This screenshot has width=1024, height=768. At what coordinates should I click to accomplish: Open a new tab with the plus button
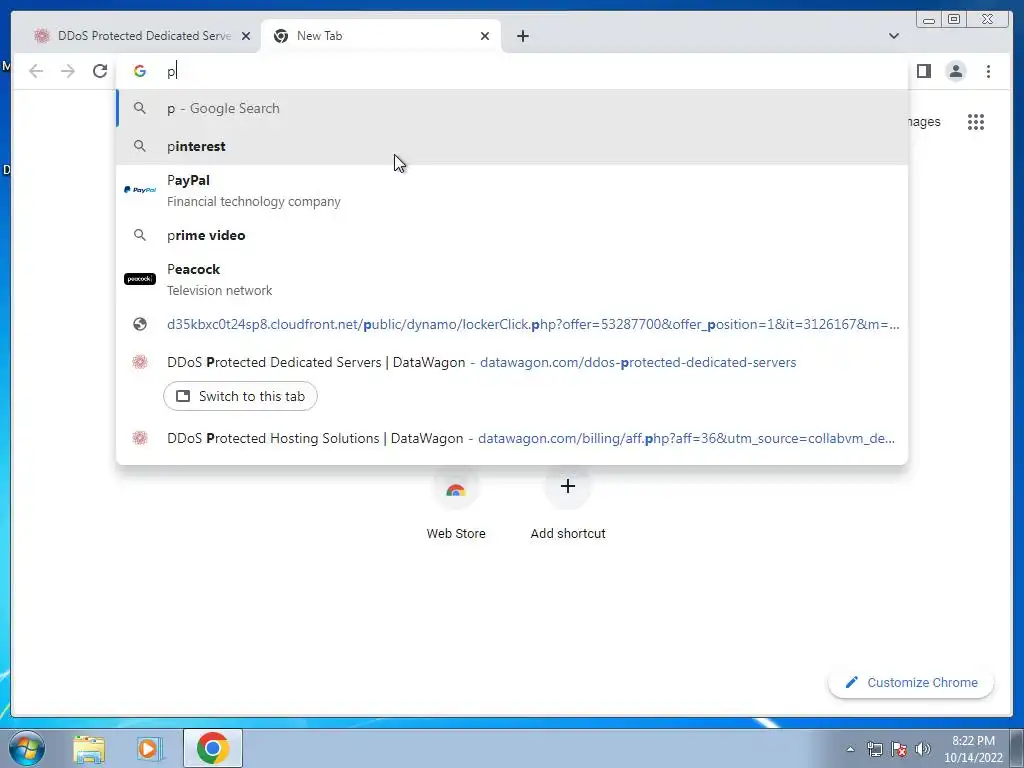tap(522, 36)
